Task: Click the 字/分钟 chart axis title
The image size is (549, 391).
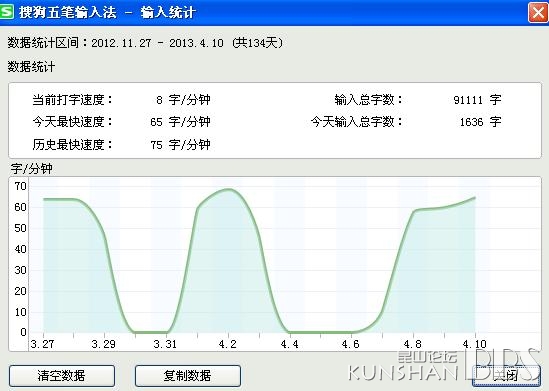Action: 32,169
